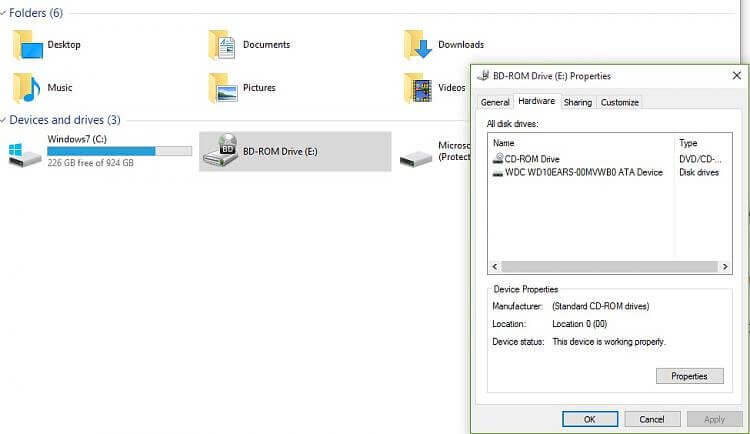Open the Documents folder icon

[222, 45]
